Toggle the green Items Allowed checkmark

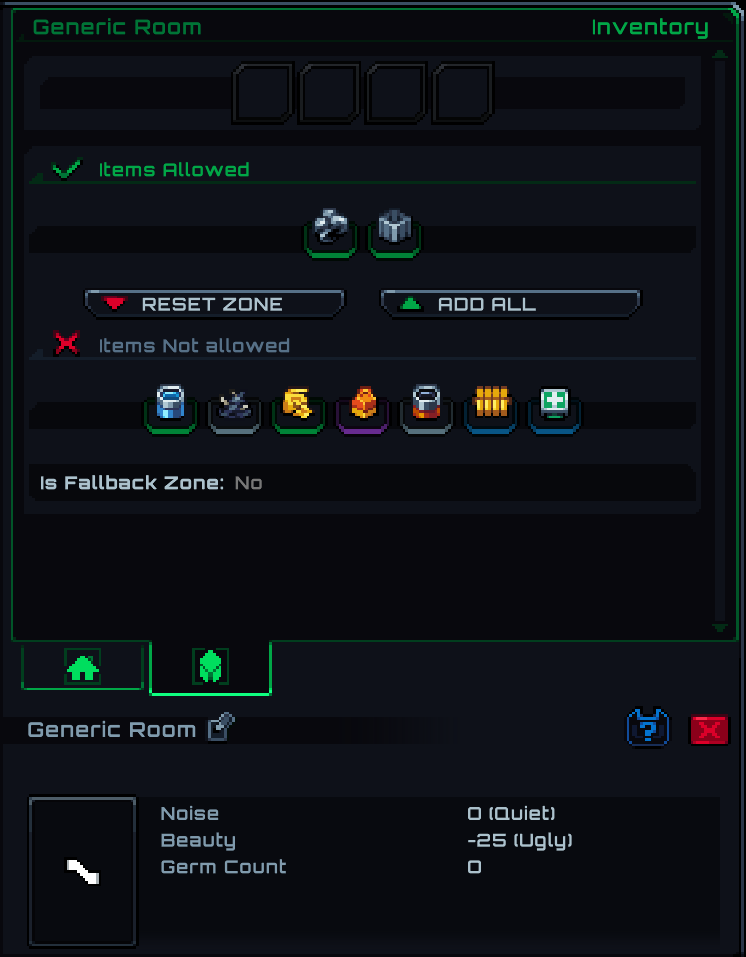tap(67, 168)
